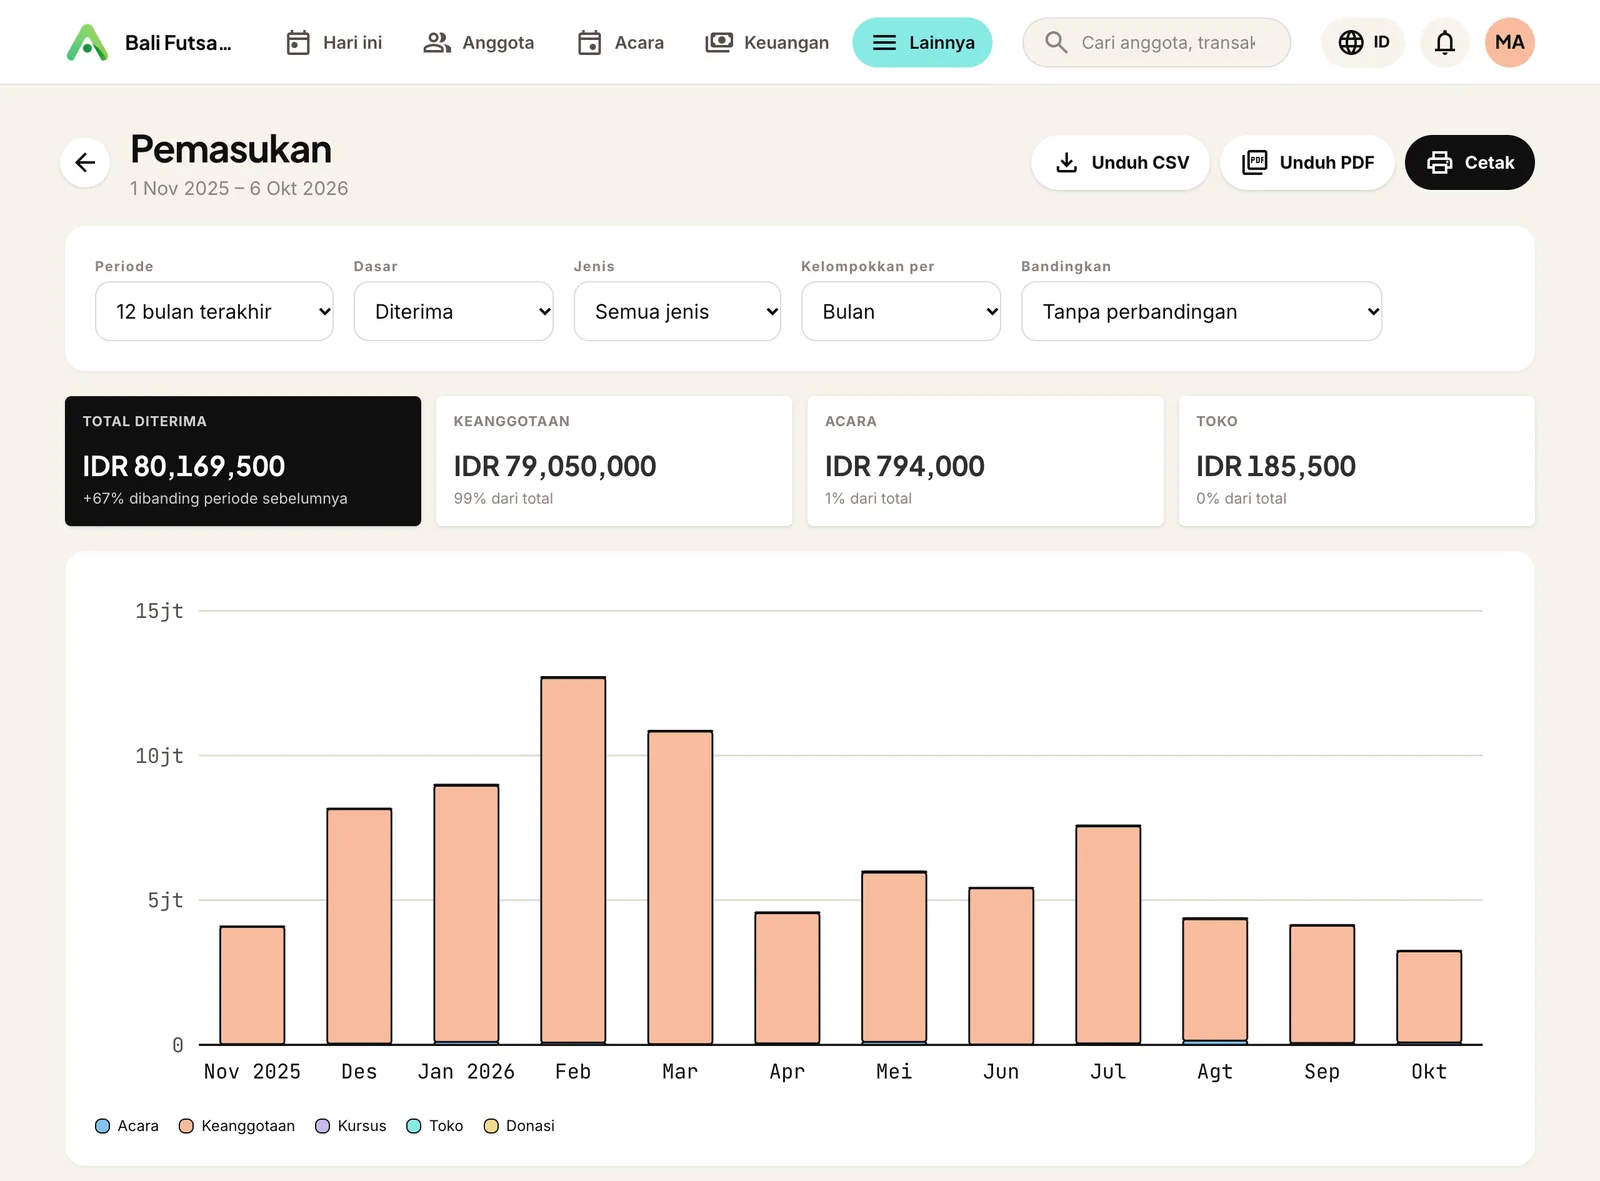The width and height of the screenshot is (1600, 1181).
Task: Click the green app logo icon
Action: click(x=87, y=42)
